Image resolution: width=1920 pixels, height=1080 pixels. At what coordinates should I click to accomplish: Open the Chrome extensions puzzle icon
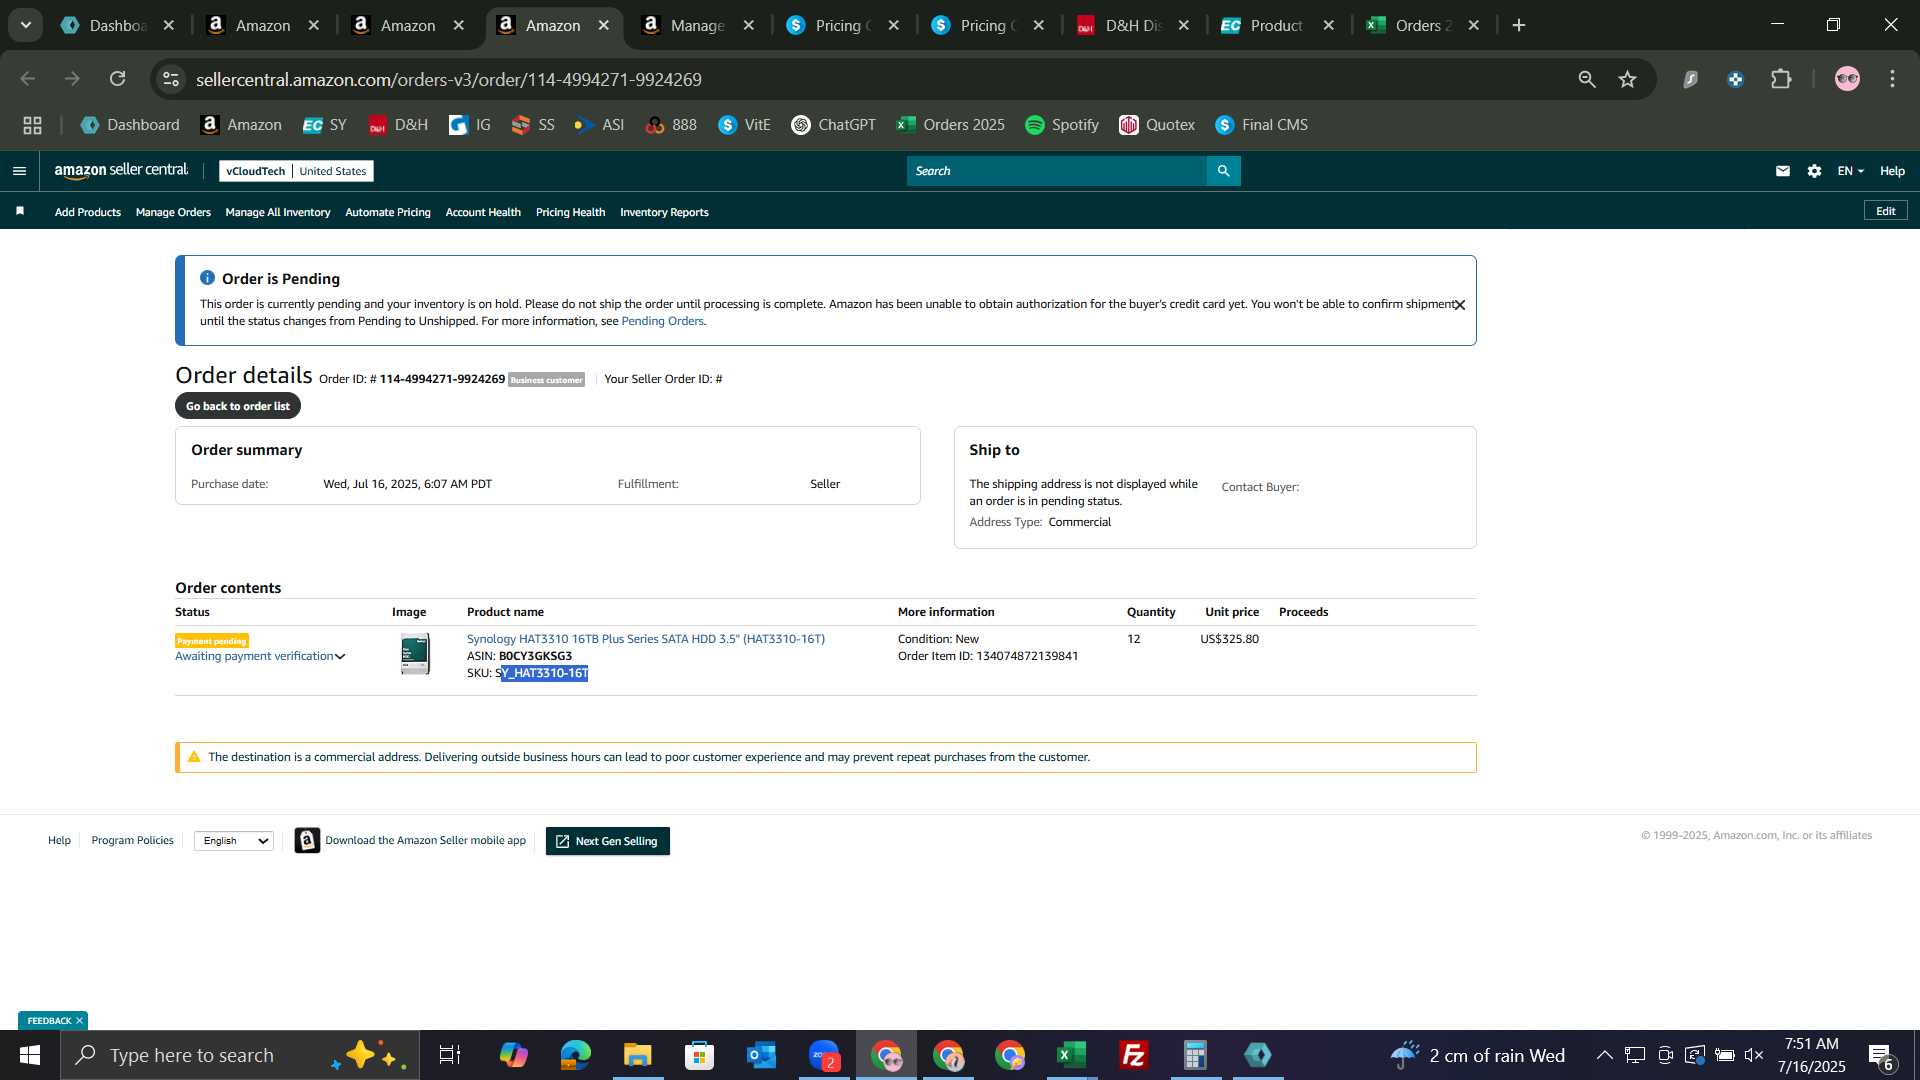click(x=1781, y=79)
